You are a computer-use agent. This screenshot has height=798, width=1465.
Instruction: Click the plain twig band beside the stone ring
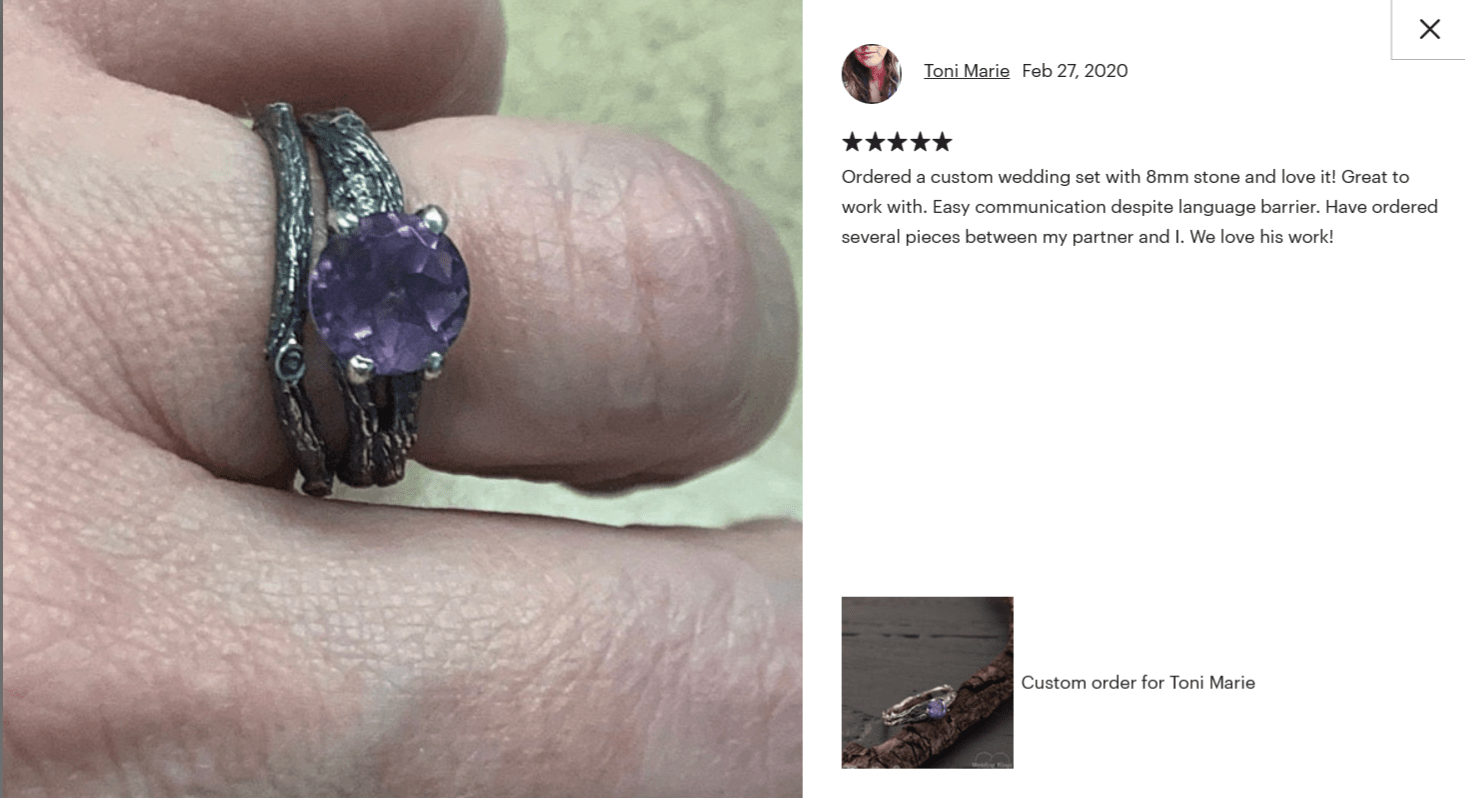[287, 300]
